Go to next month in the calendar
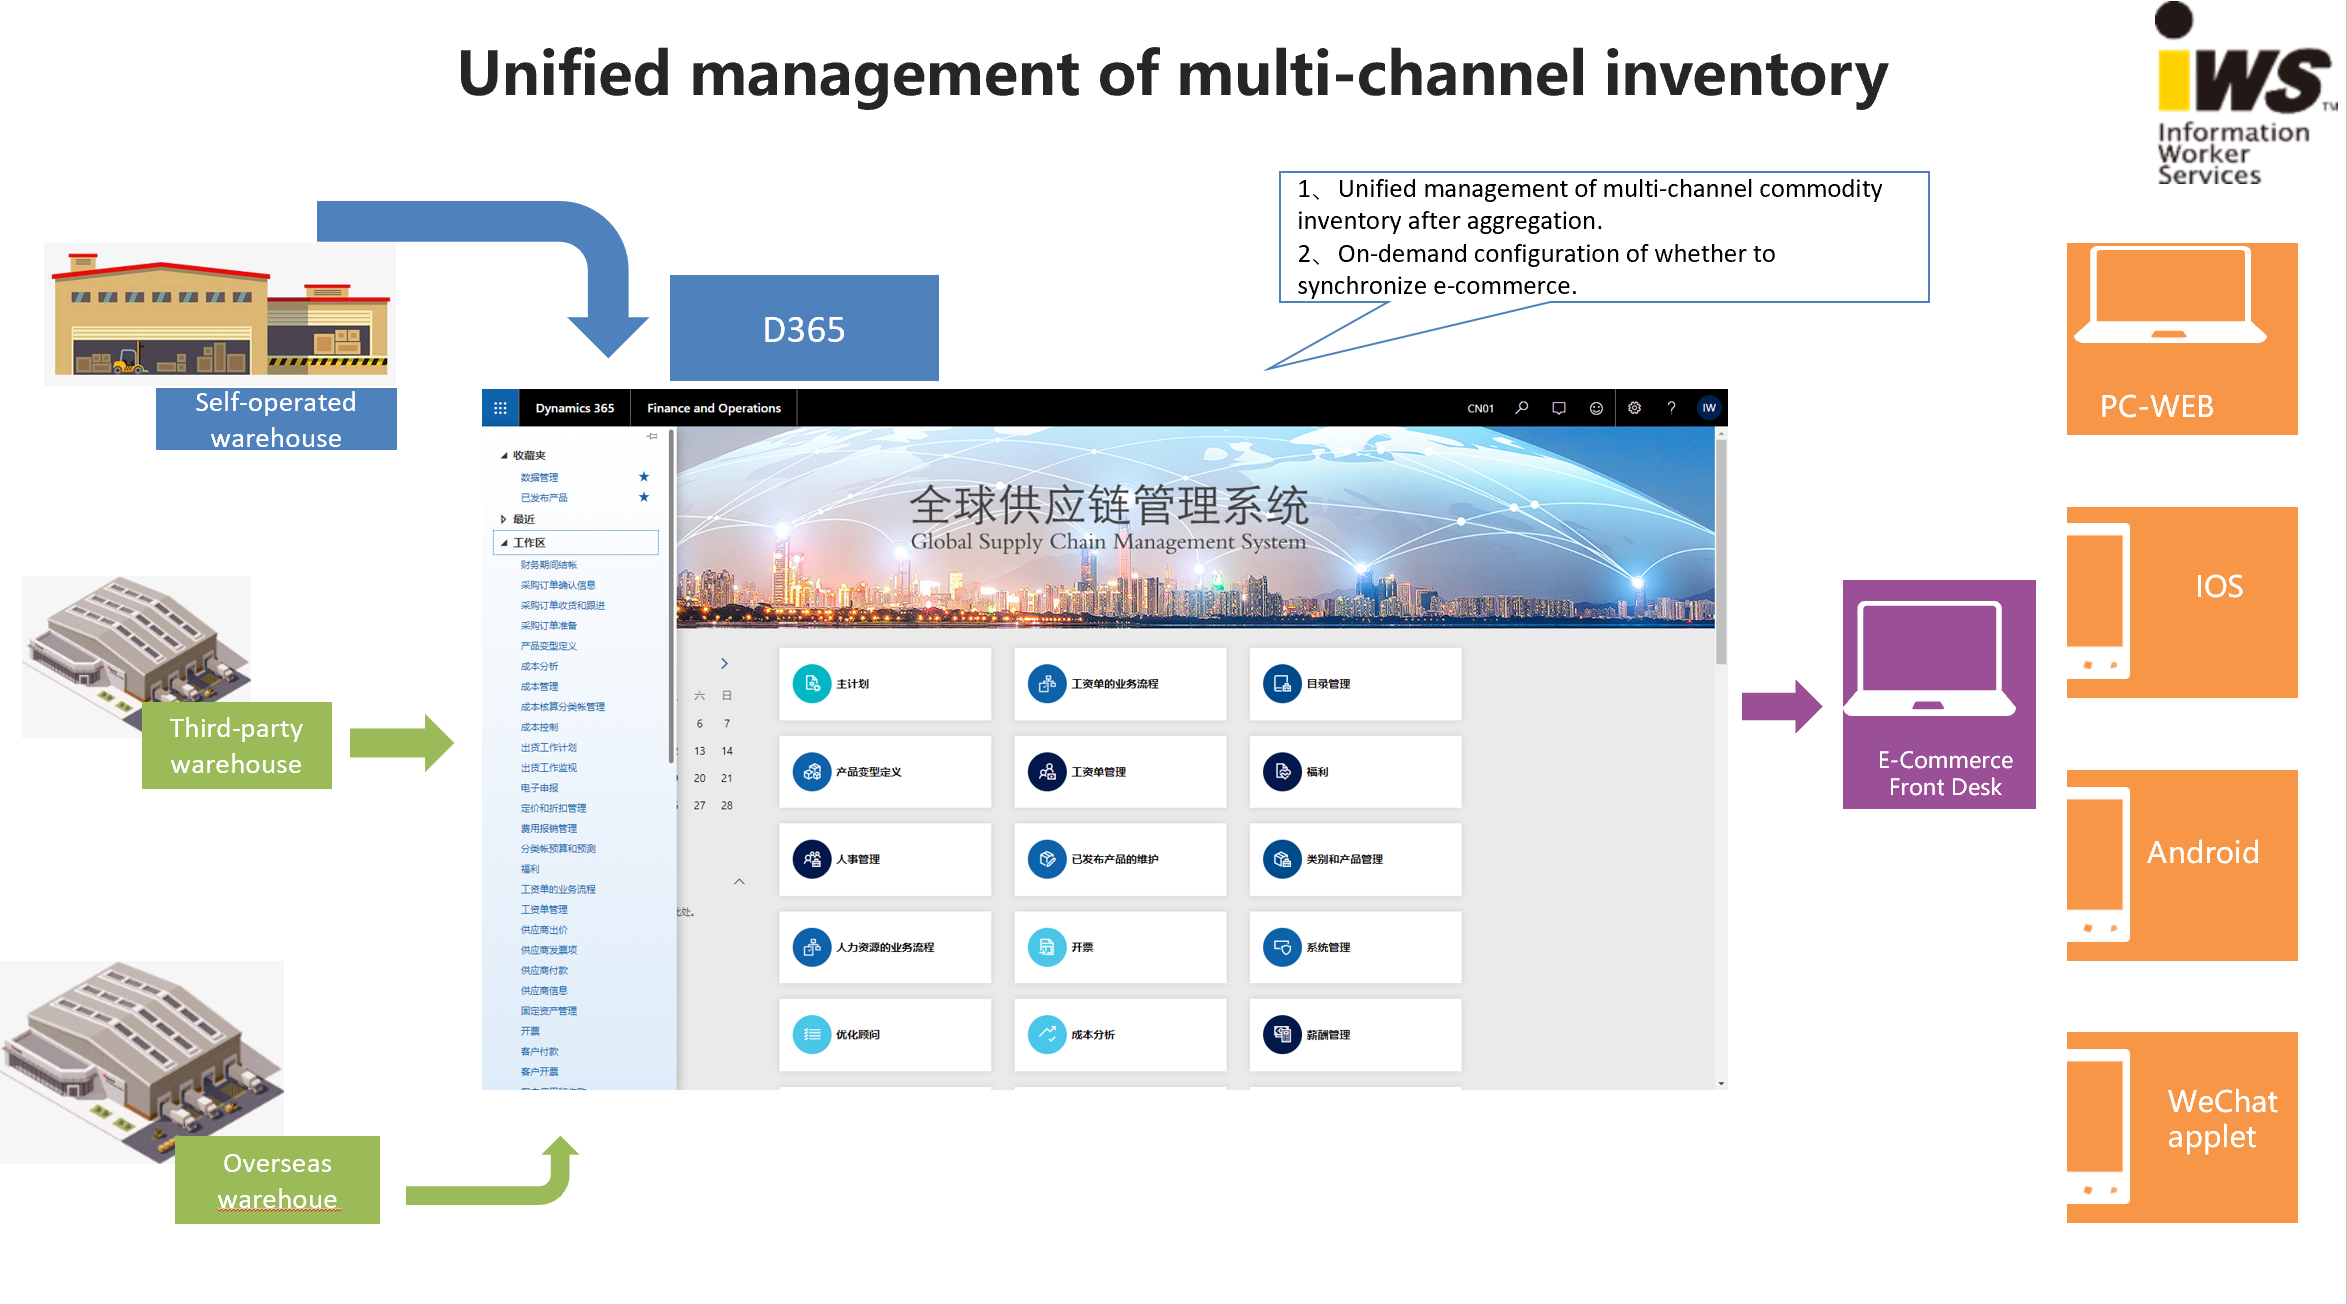 click(725, 664)
